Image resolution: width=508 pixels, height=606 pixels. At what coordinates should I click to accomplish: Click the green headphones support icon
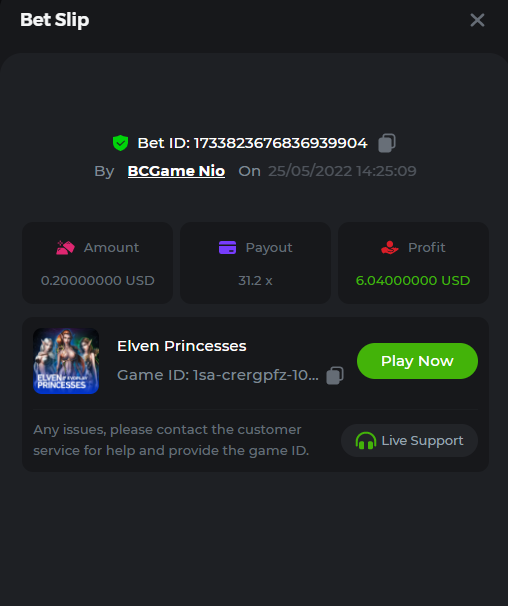(365, 441)
